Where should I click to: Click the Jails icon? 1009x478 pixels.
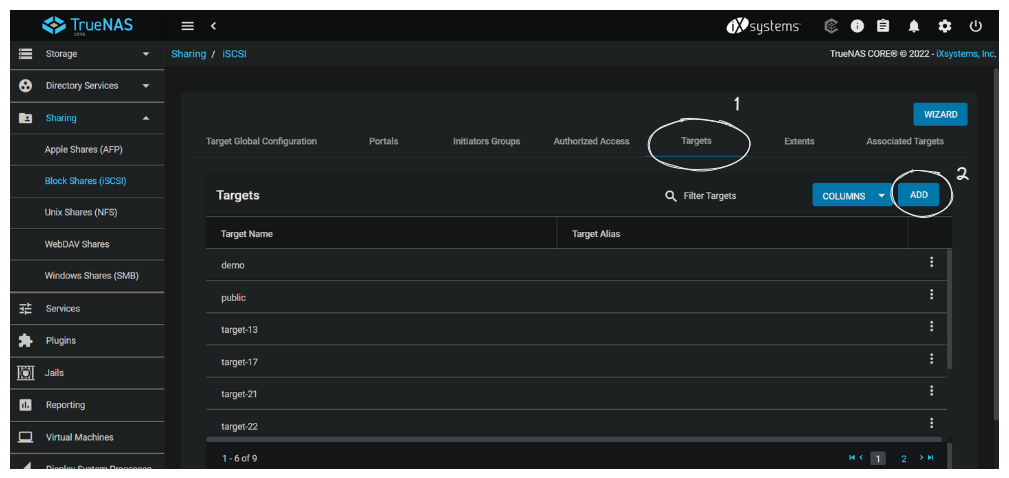click(26, 372)
